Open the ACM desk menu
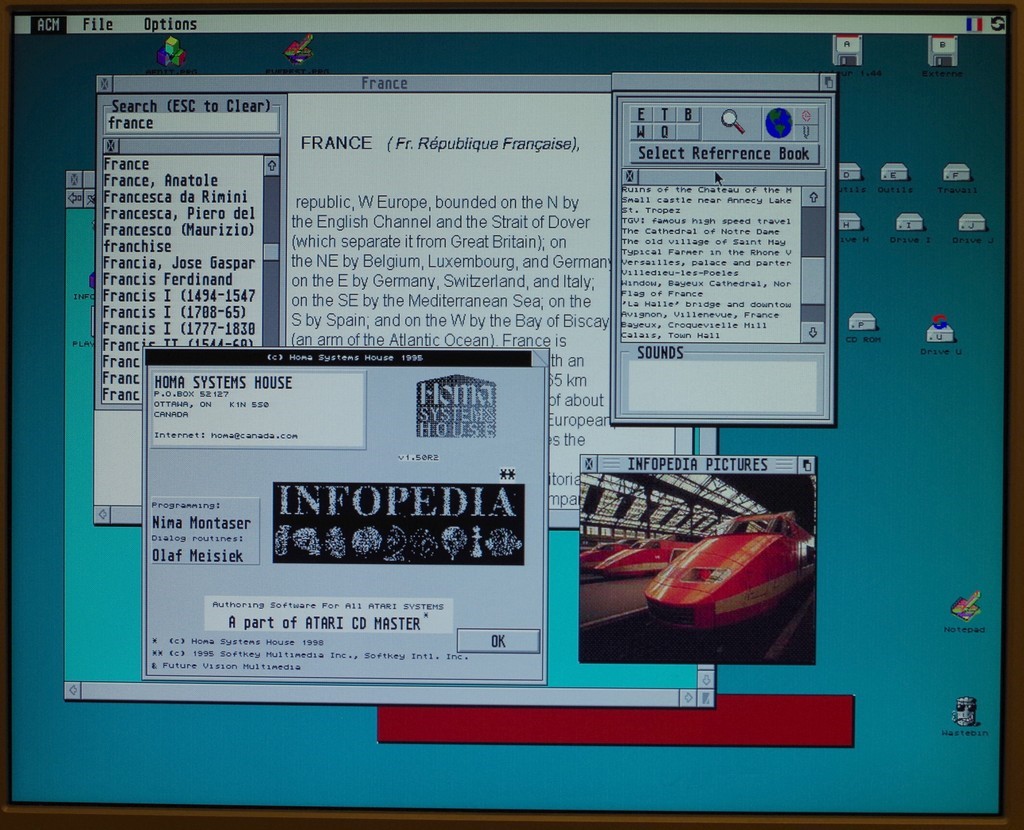1024x830 pixels. tap(48, 24)
